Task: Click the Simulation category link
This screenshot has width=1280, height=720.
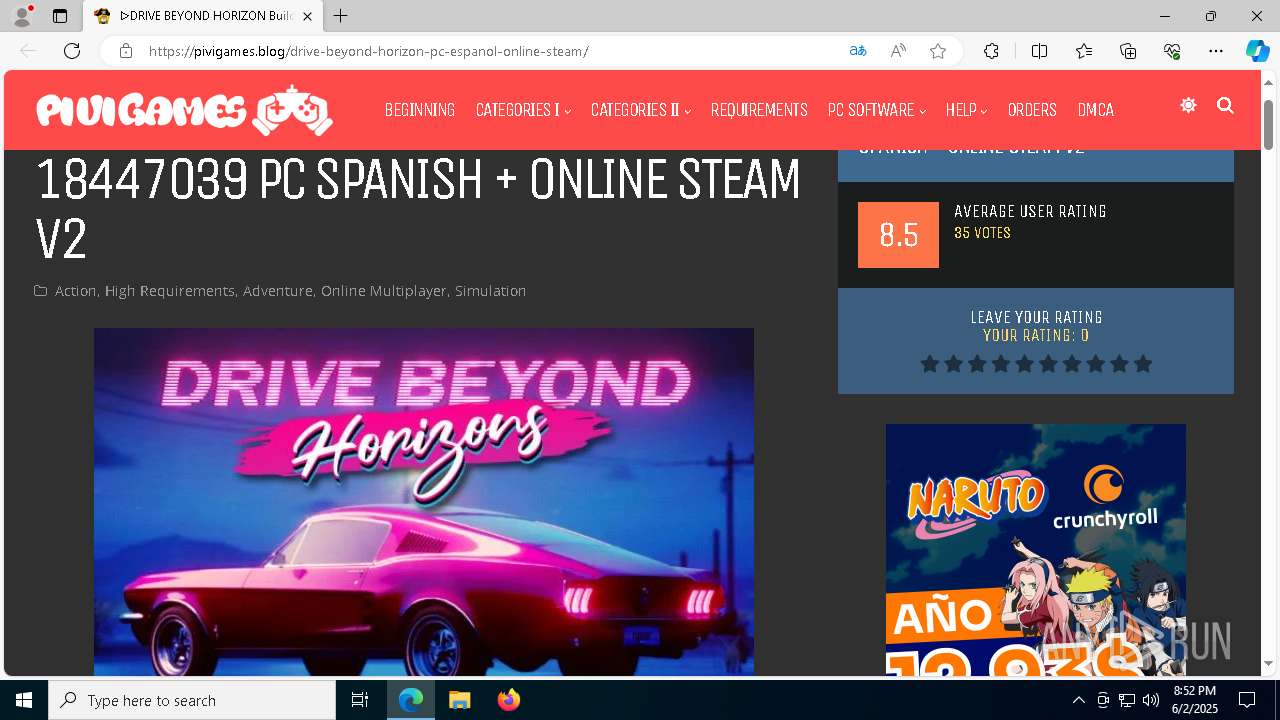Action: (490, 291)
